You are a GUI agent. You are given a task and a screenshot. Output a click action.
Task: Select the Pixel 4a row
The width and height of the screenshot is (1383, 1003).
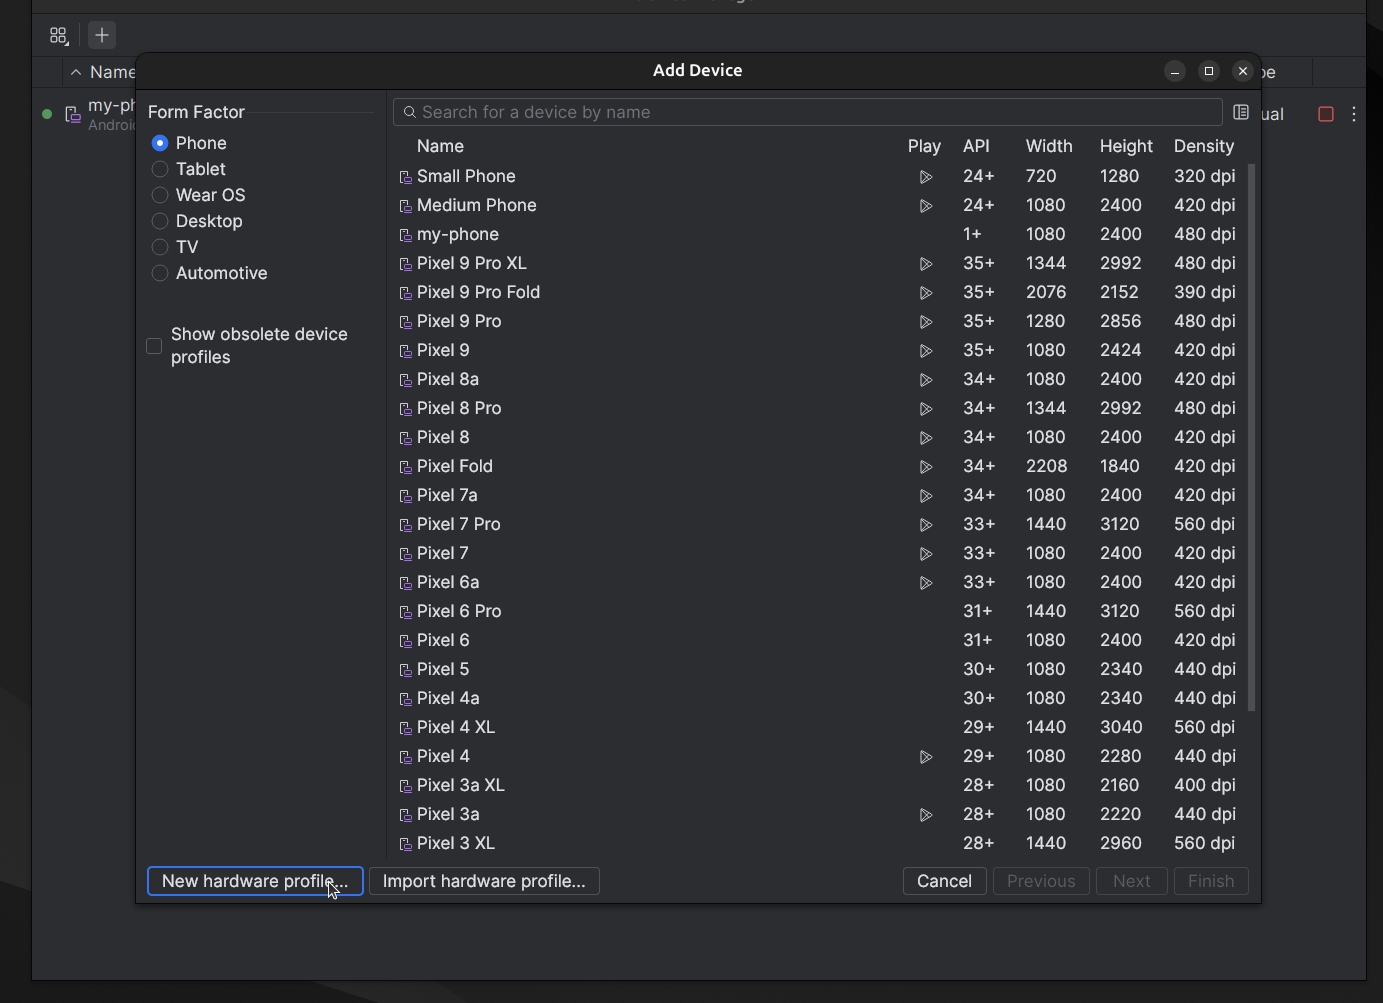tap(819, 698)
